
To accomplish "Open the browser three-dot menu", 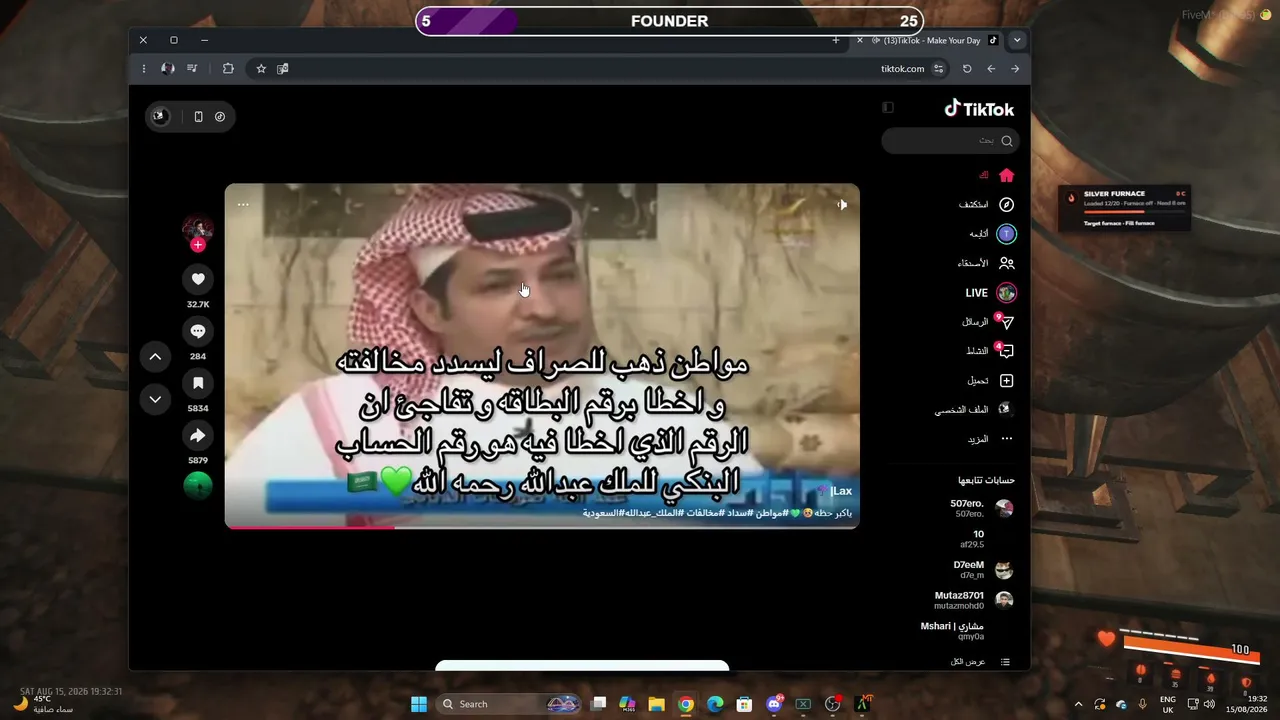I will pyautogui.click(x=144, y=69).
